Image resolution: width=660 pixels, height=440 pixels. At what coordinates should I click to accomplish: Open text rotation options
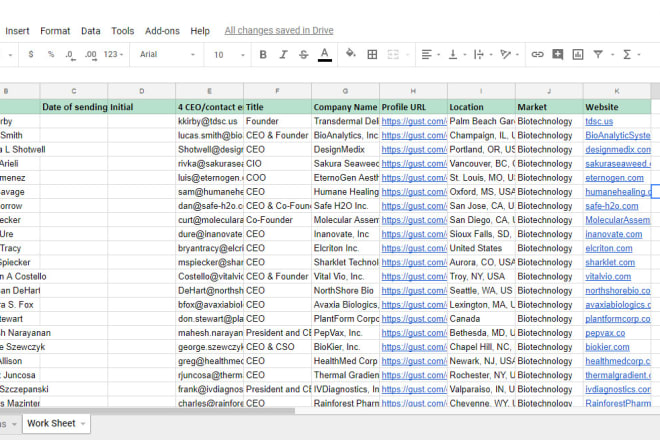(x=505, y=55)
